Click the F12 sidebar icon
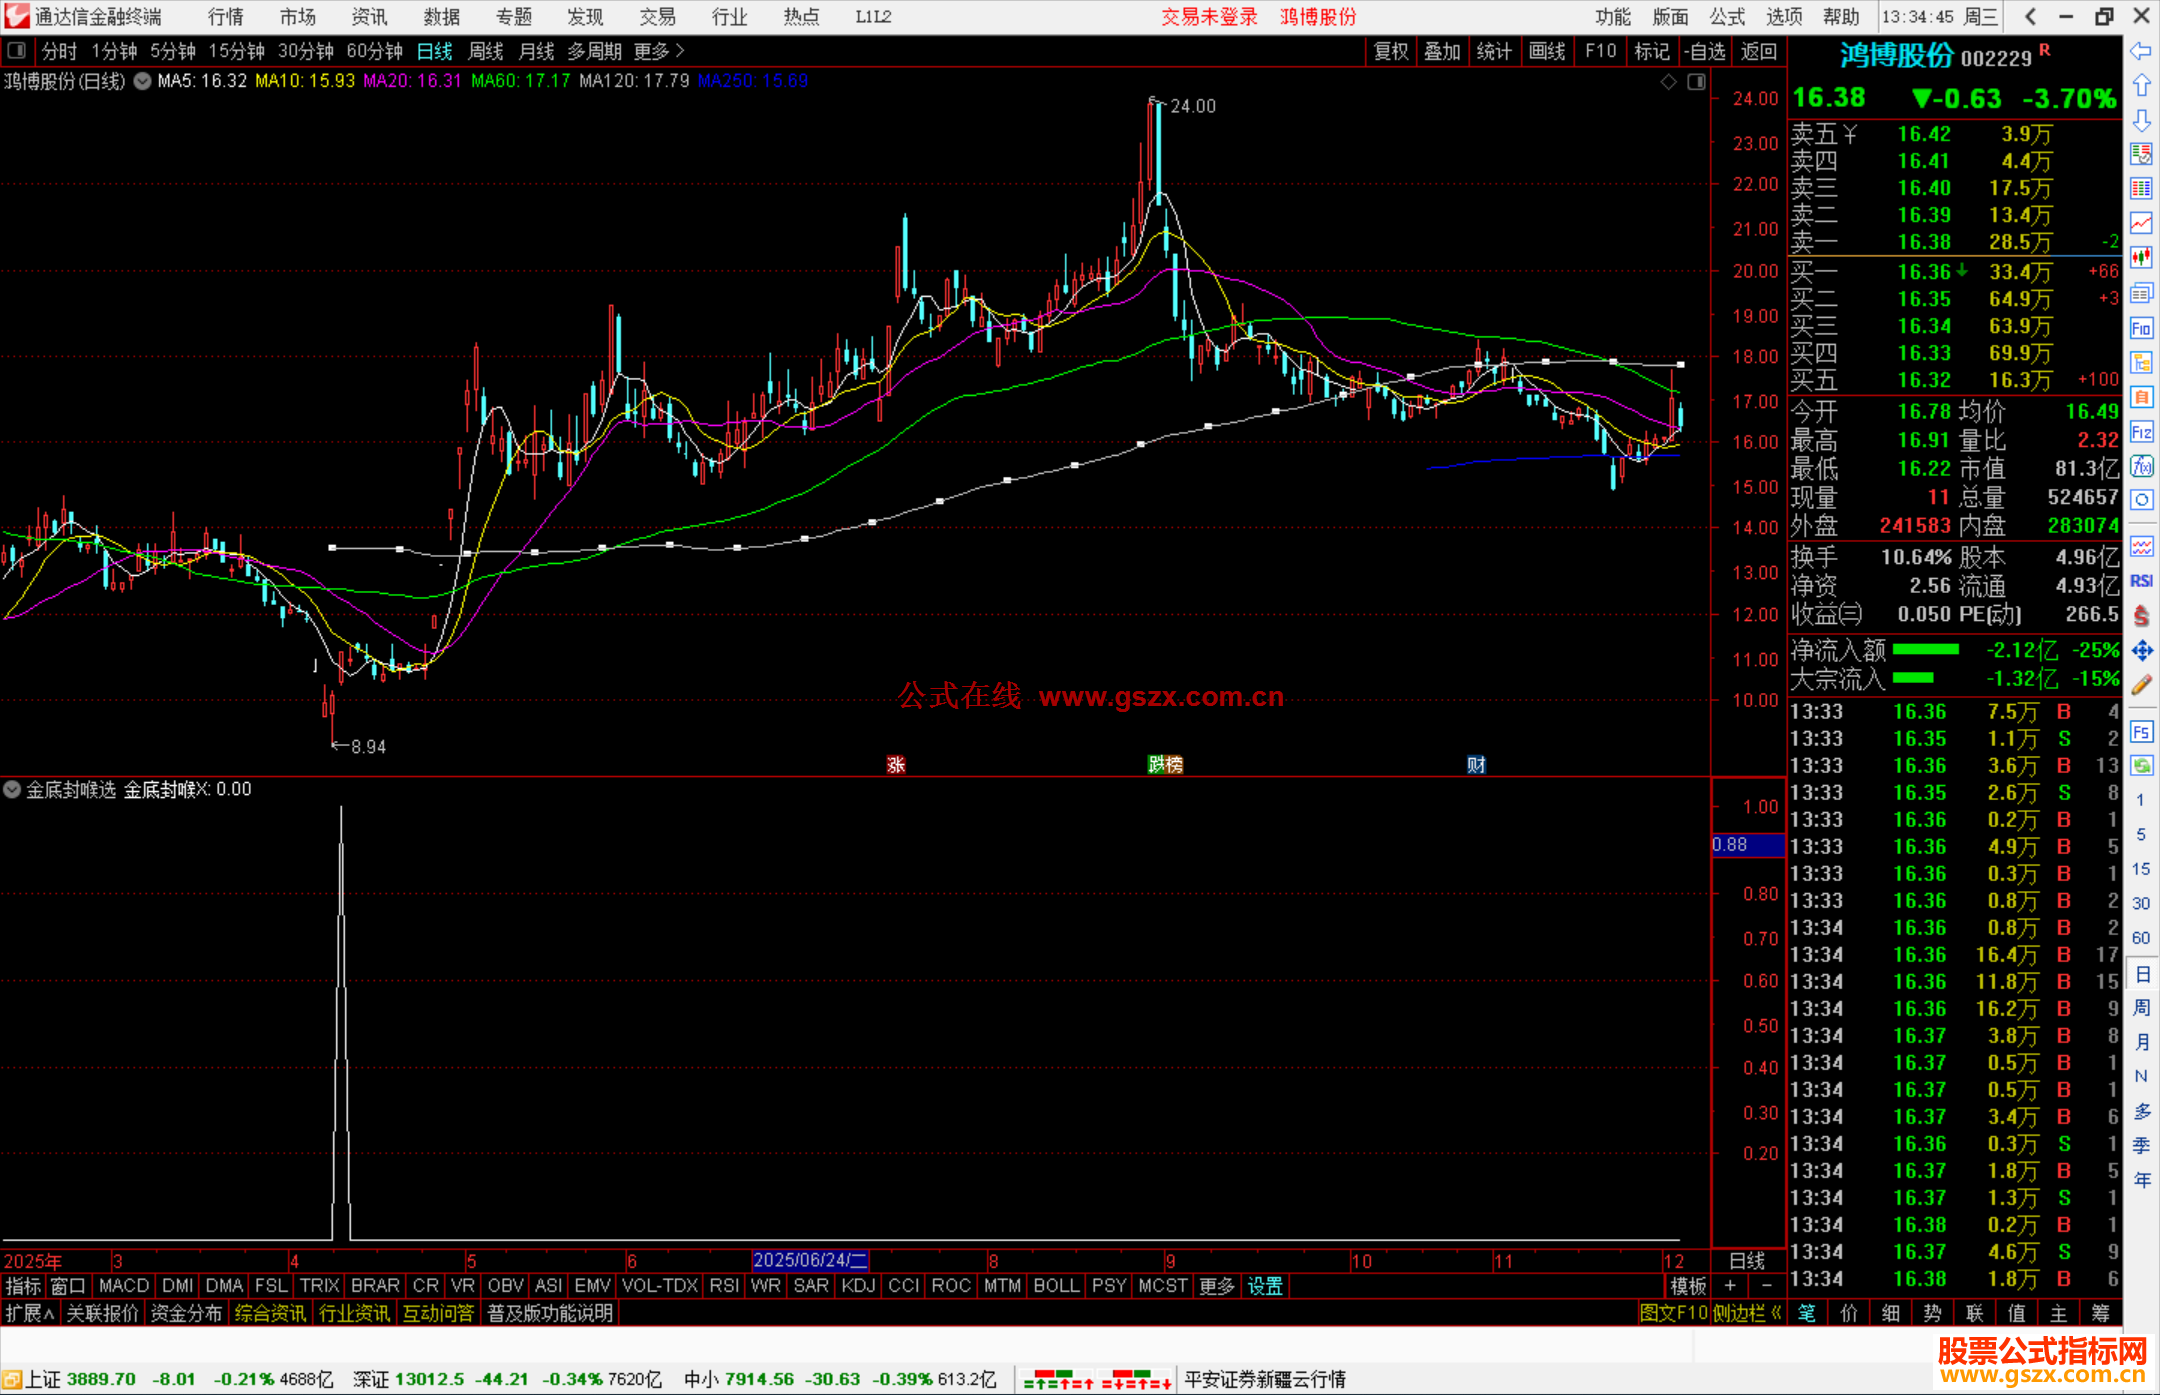2160x1395 pixels. point(2141,432)
